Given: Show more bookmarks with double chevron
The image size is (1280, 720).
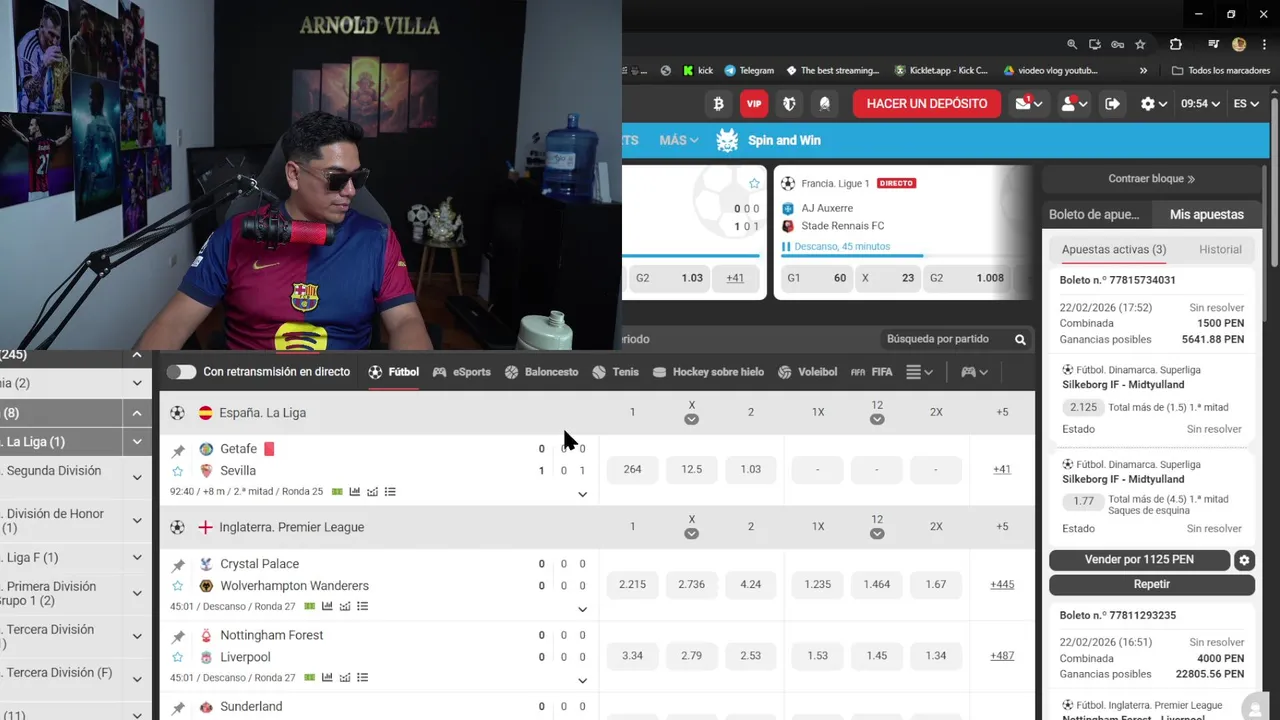Looking at the screenshot, I should 1143,71.
